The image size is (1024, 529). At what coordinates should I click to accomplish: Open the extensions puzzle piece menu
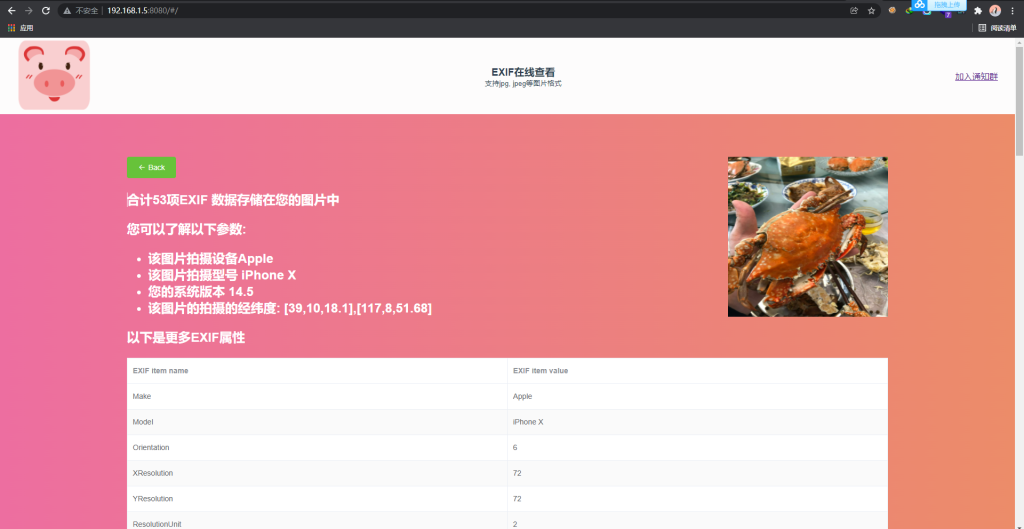(x=978, y=10)
